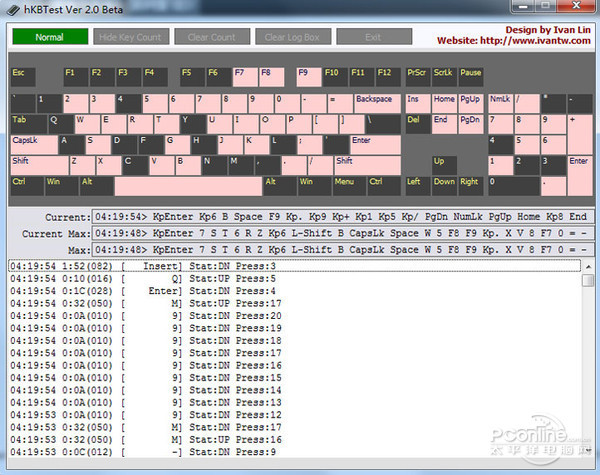The height and width of the screenshot is (475, 600).
Task: Toggle the green Normal mode button
Action: point(50,37)
